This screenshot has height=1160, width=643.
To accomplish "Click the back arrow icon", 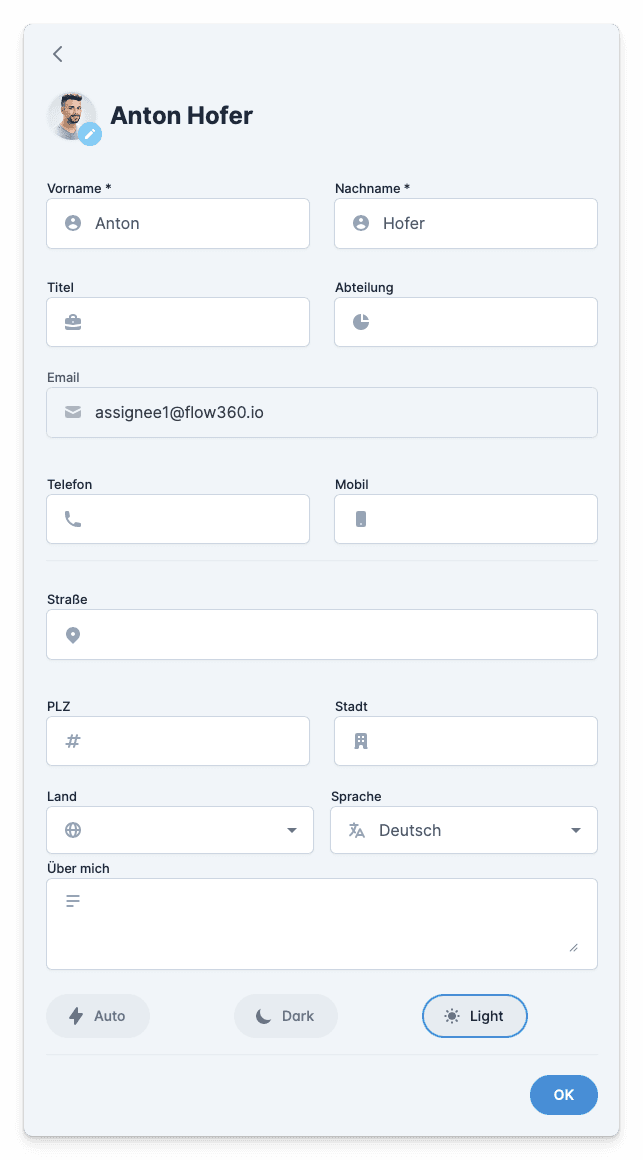I will pyautogui.click(x=58, y=54).
